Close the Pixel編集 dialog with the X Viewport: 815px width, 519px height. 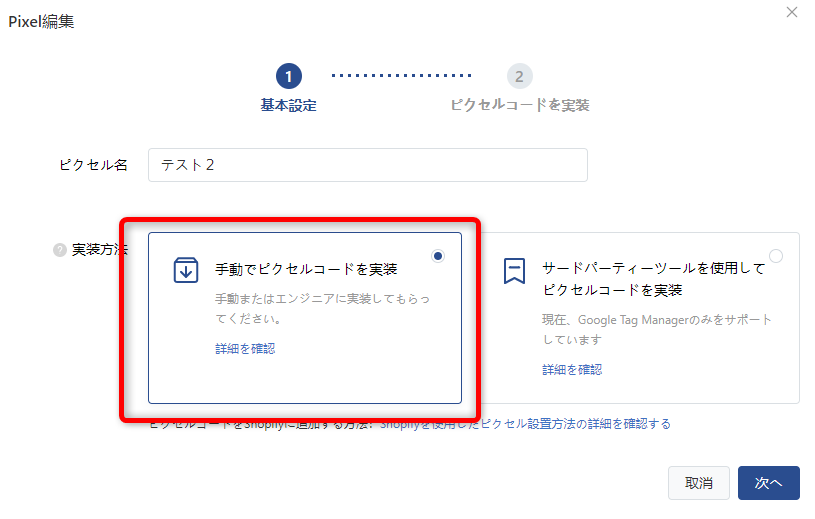792,12
